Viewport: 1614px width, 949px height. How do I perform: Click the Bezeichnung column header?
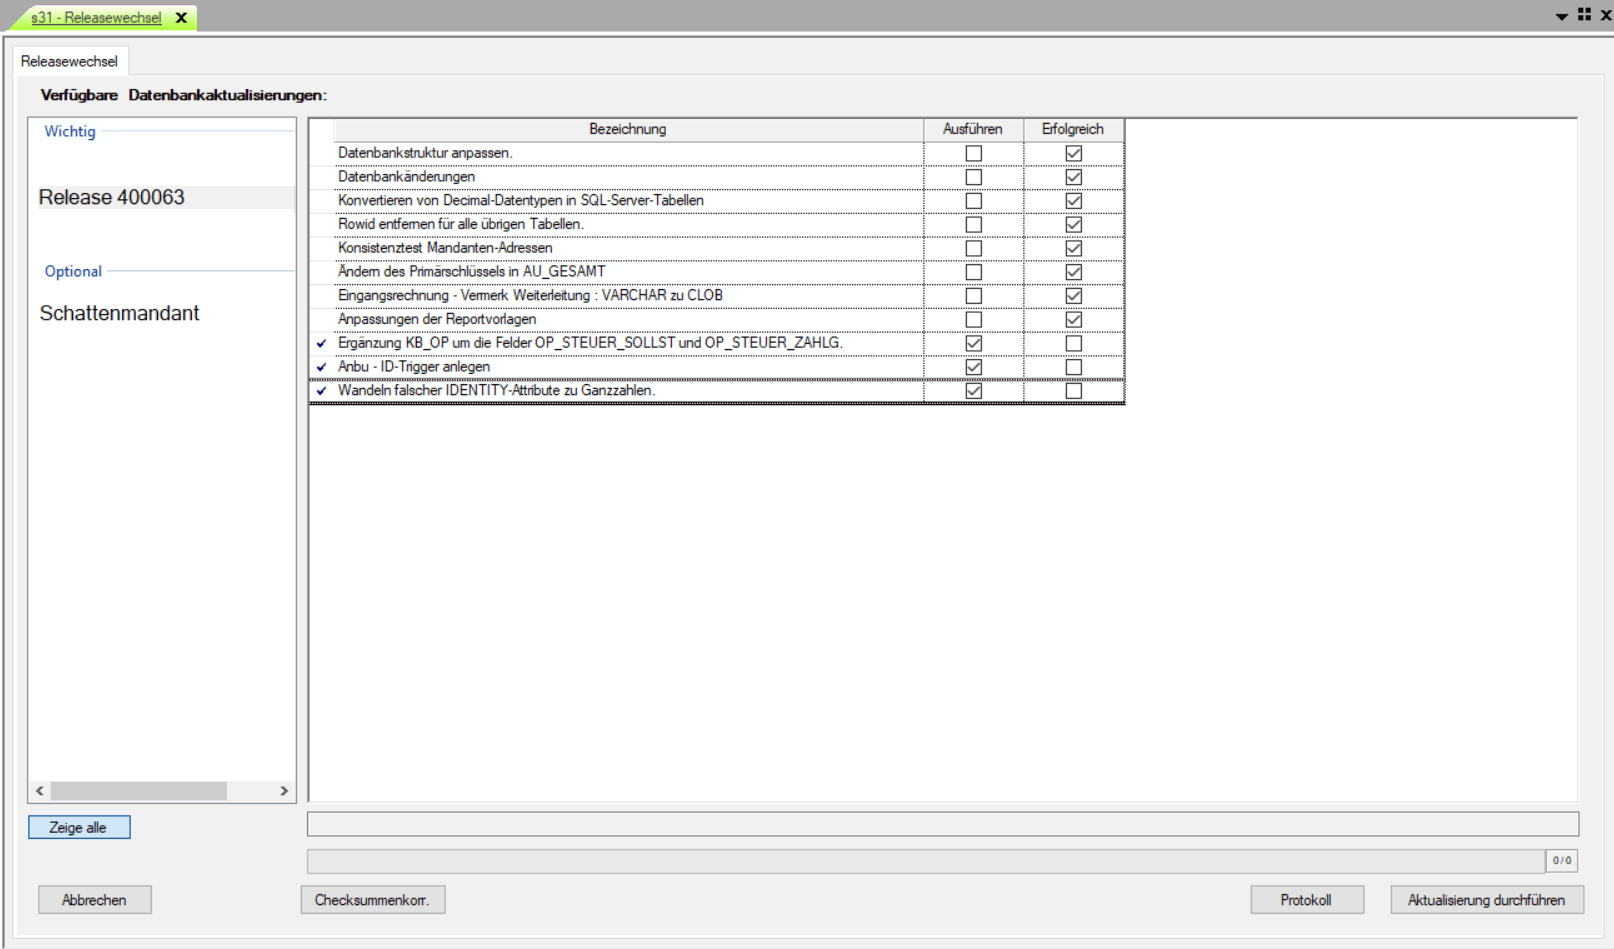click(627, 129)
